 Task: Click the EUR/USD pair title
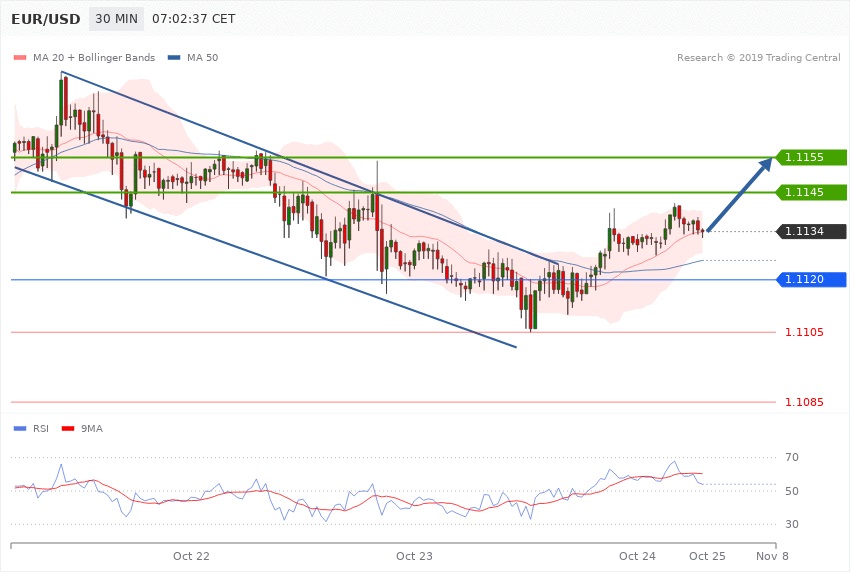46,19
